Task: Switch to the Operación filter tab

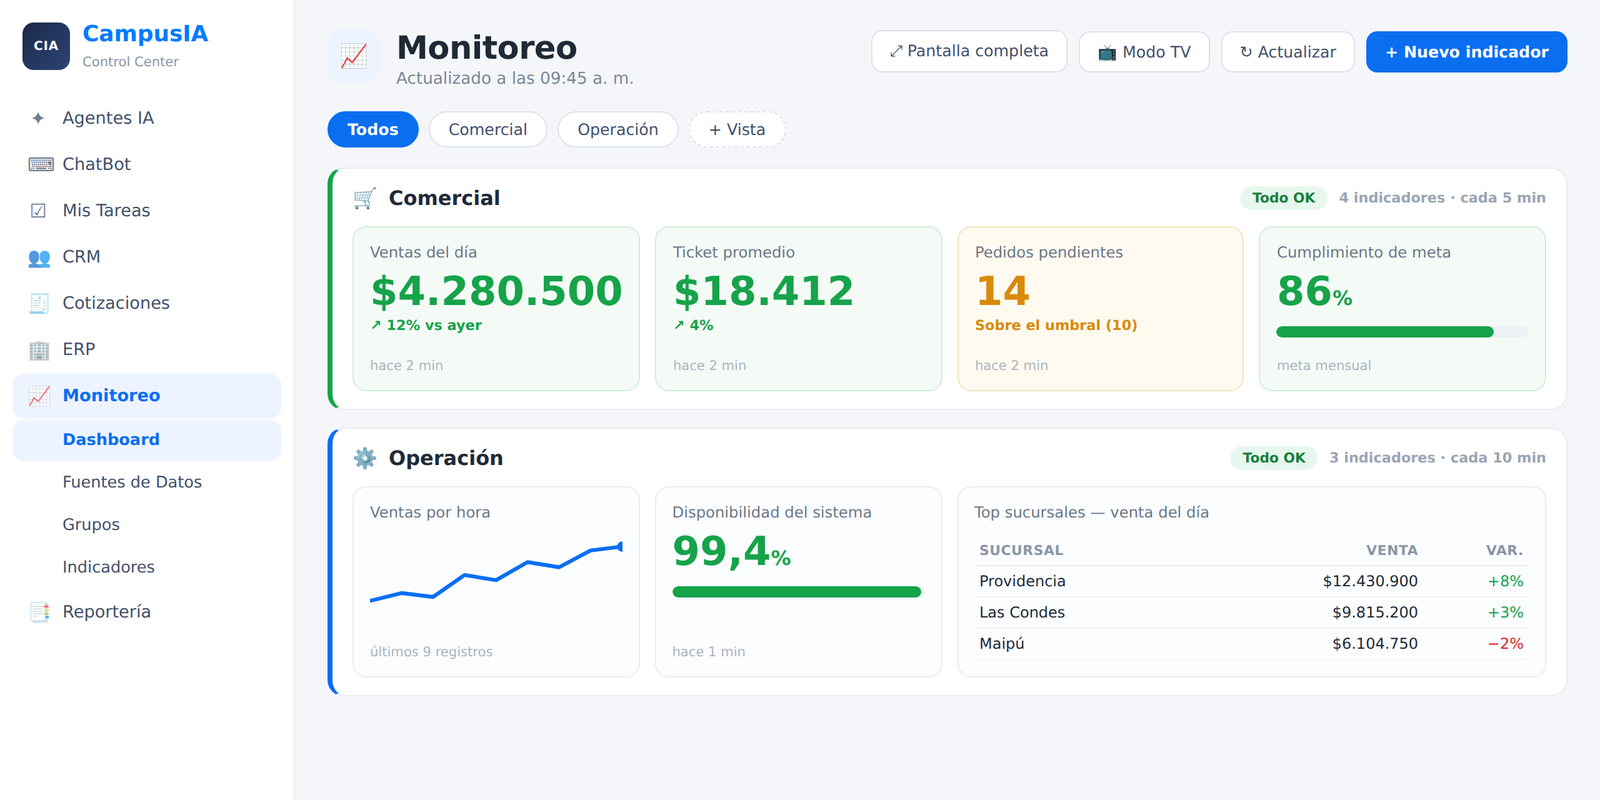Action: [618, 129]
